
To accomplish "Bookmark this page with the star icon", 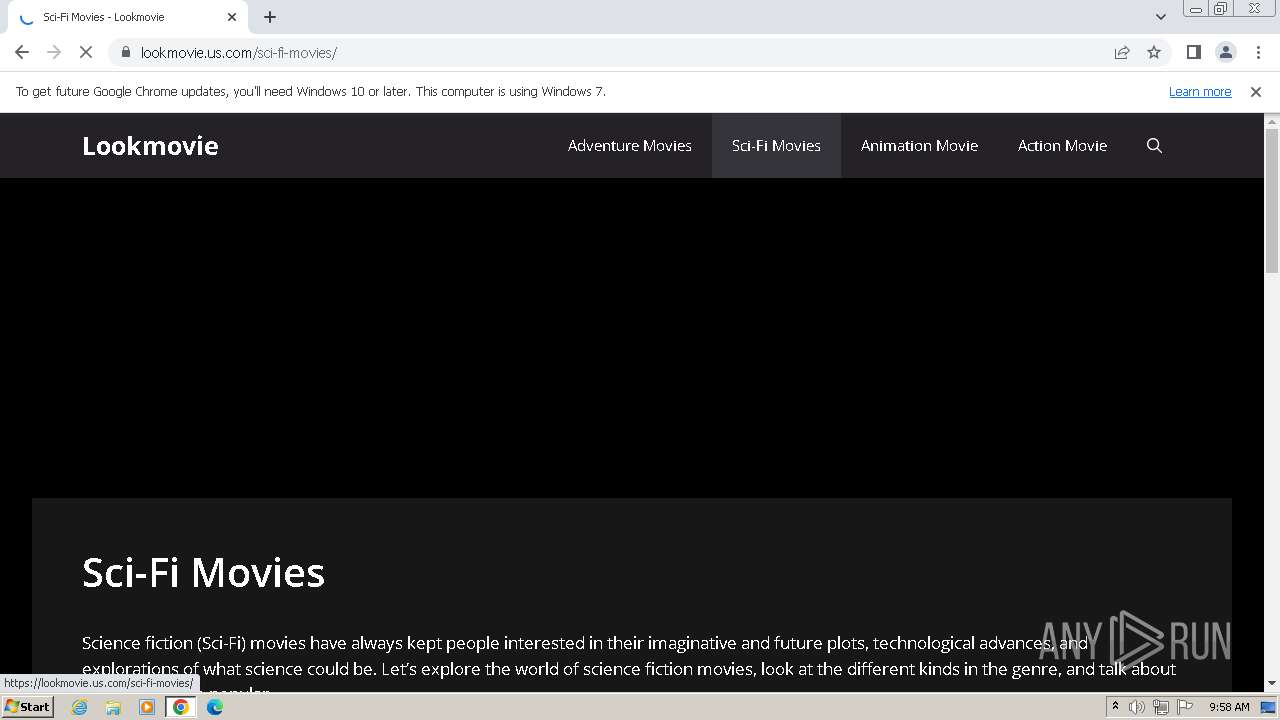I will coord(1154,52).
